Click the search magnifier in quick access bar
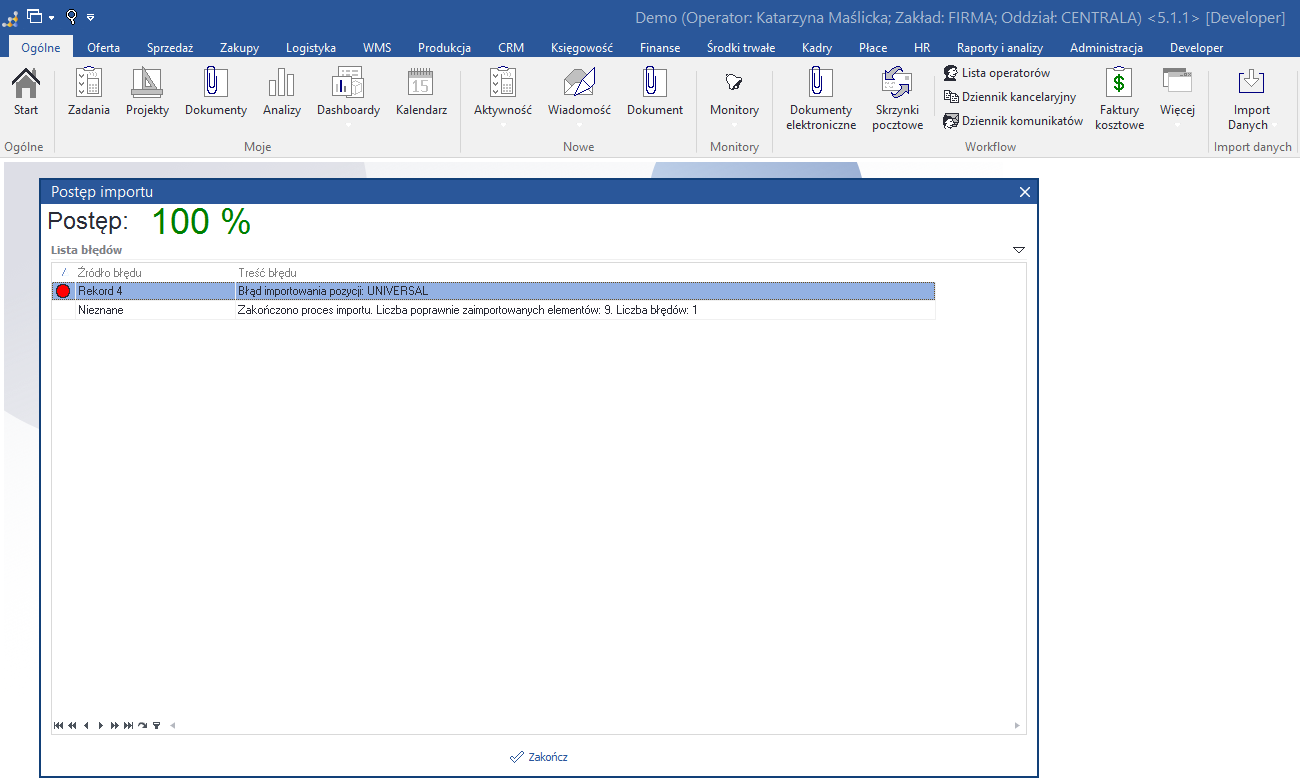 tap(71, 16)
